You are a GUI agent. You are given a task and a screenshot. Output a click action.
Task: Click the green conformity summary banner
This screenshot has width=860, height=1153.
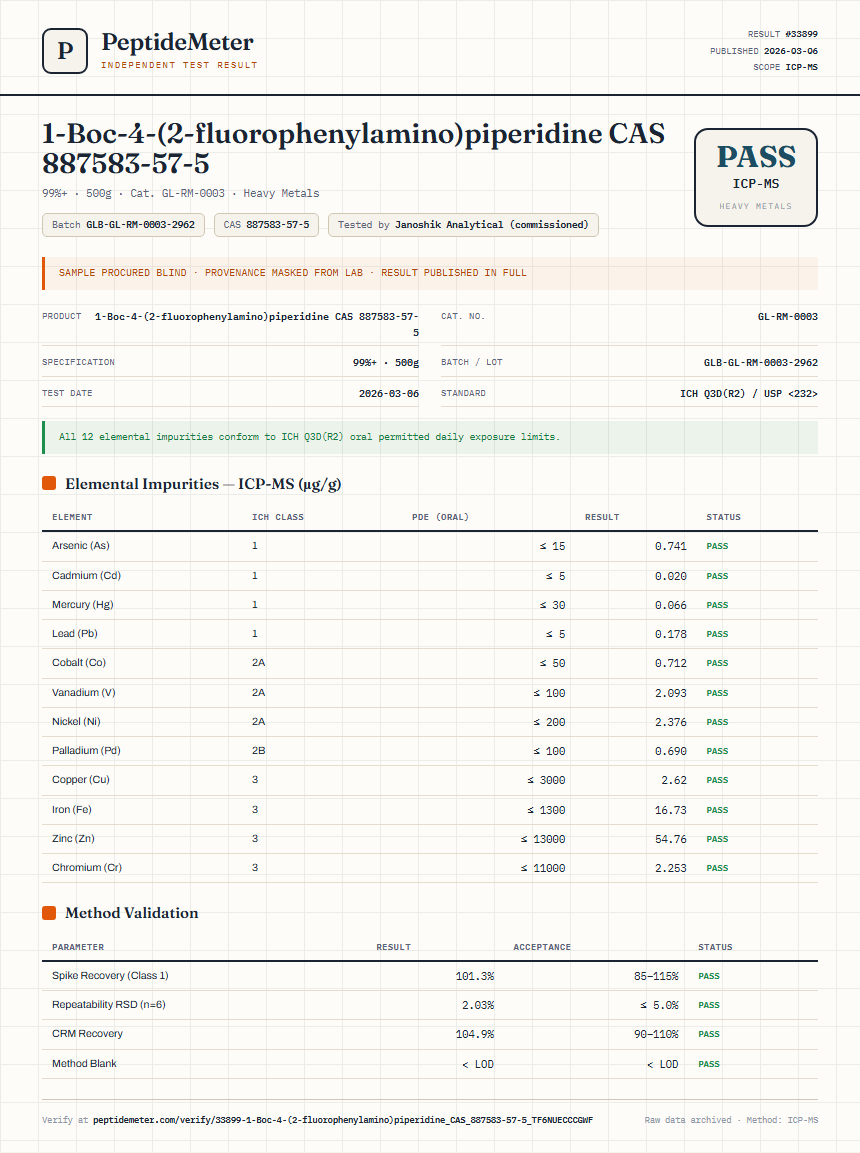(x=430, y=437)
